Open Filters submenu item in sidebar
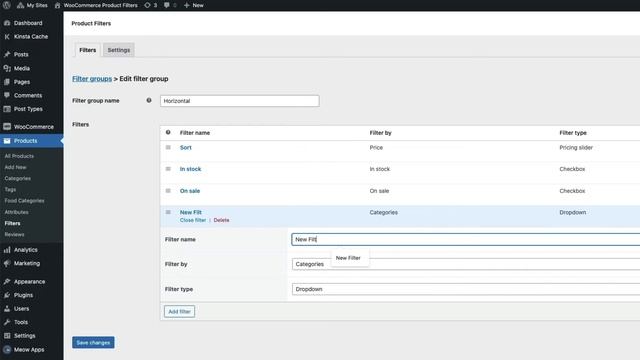This screenshot has width=640, height=360. pyautogui.click(x=12, y=223)
